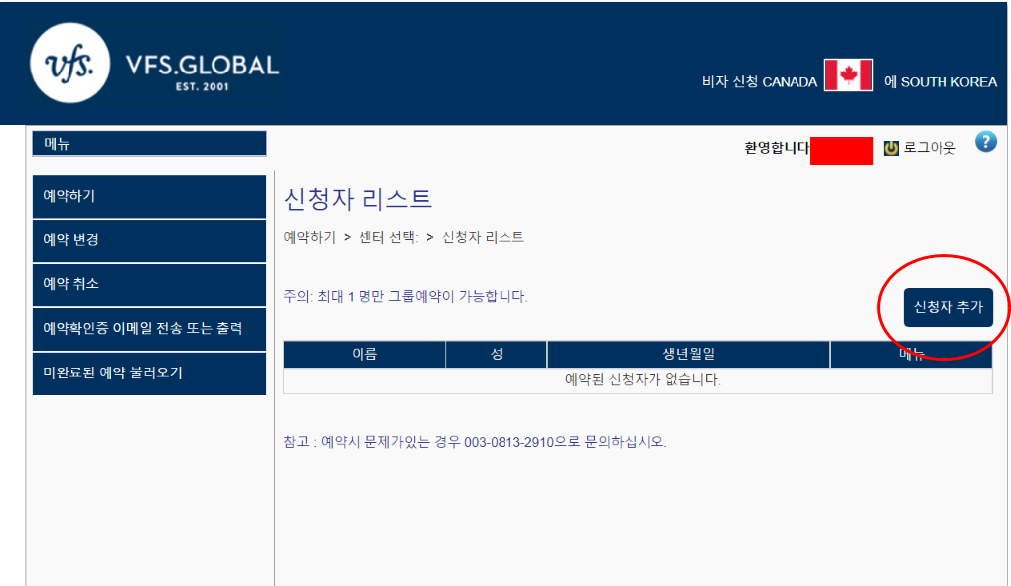1011x586 pixels.
Task: Open 예약하기 in the side menu
Action: [x=150, y=196]
